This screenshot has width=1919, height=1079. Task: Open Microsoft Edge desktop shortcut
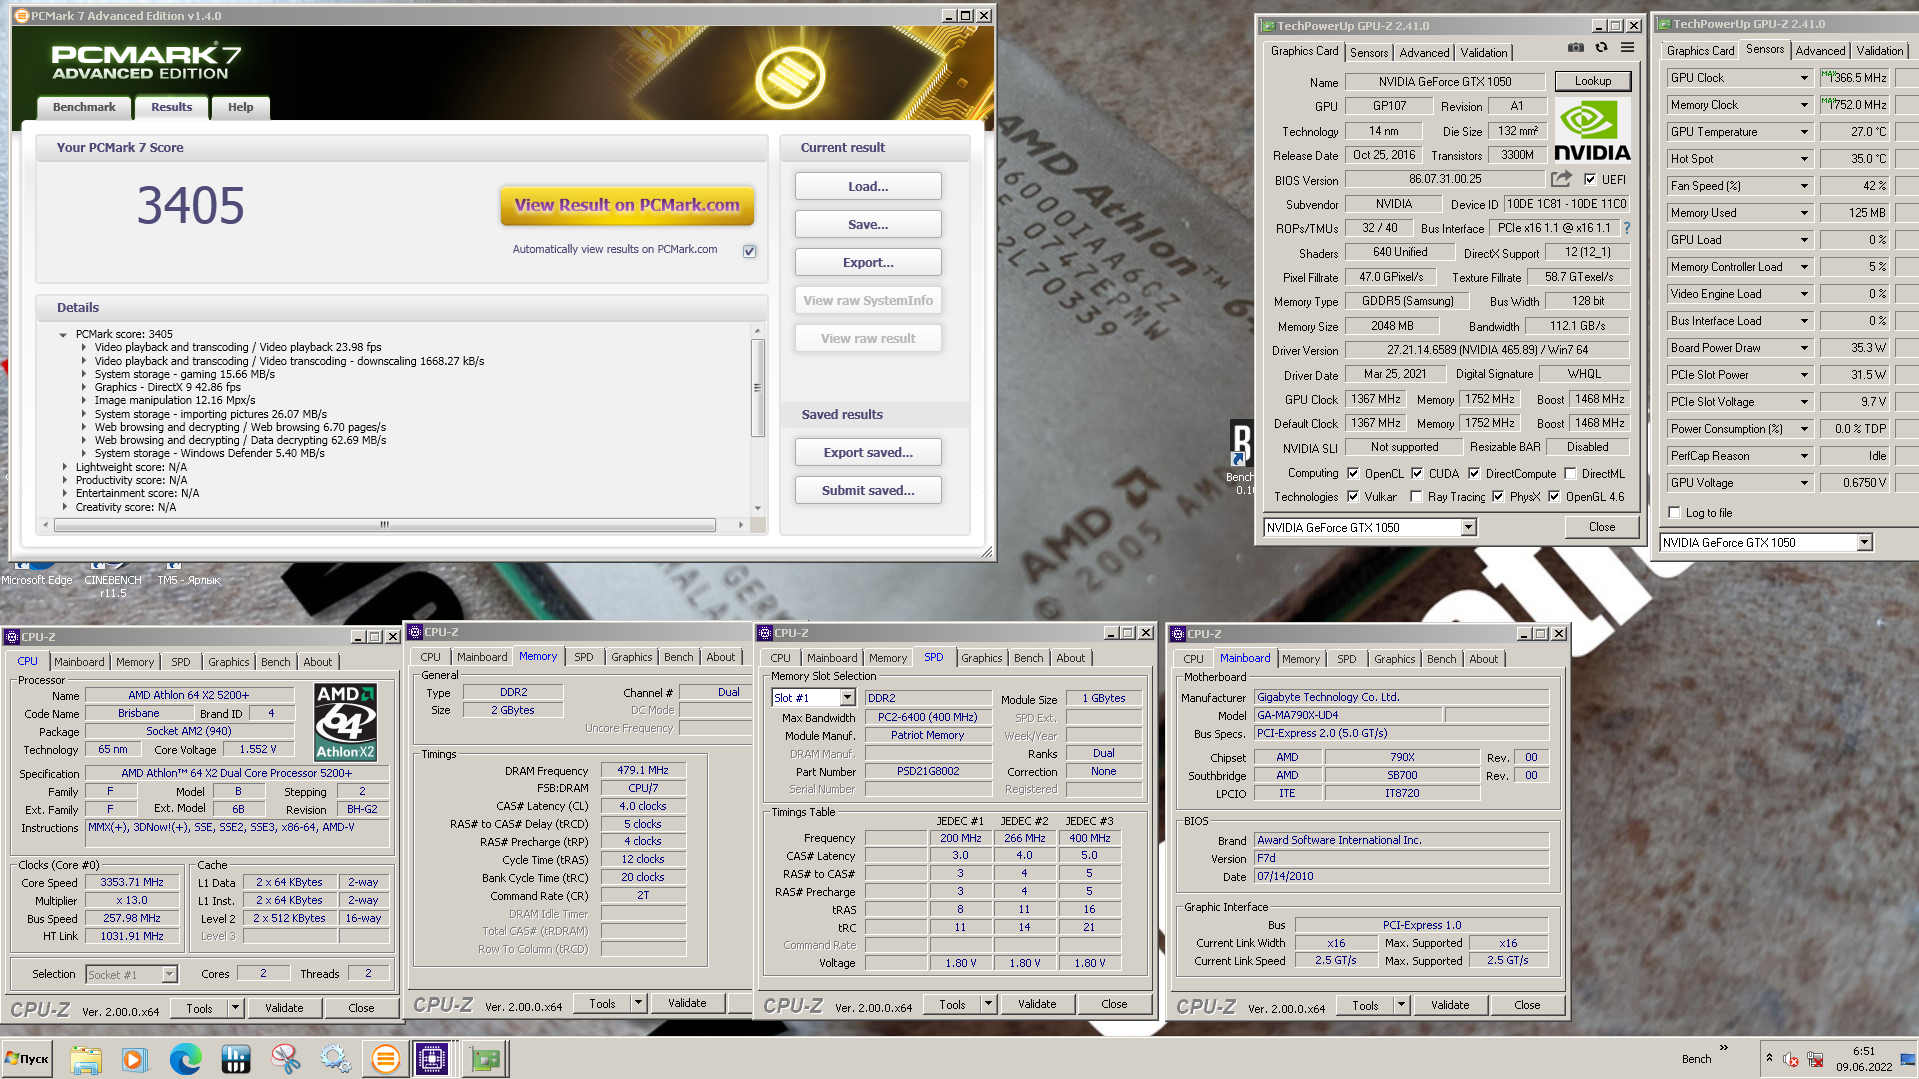pyautogui.click(x=37, y=573)
